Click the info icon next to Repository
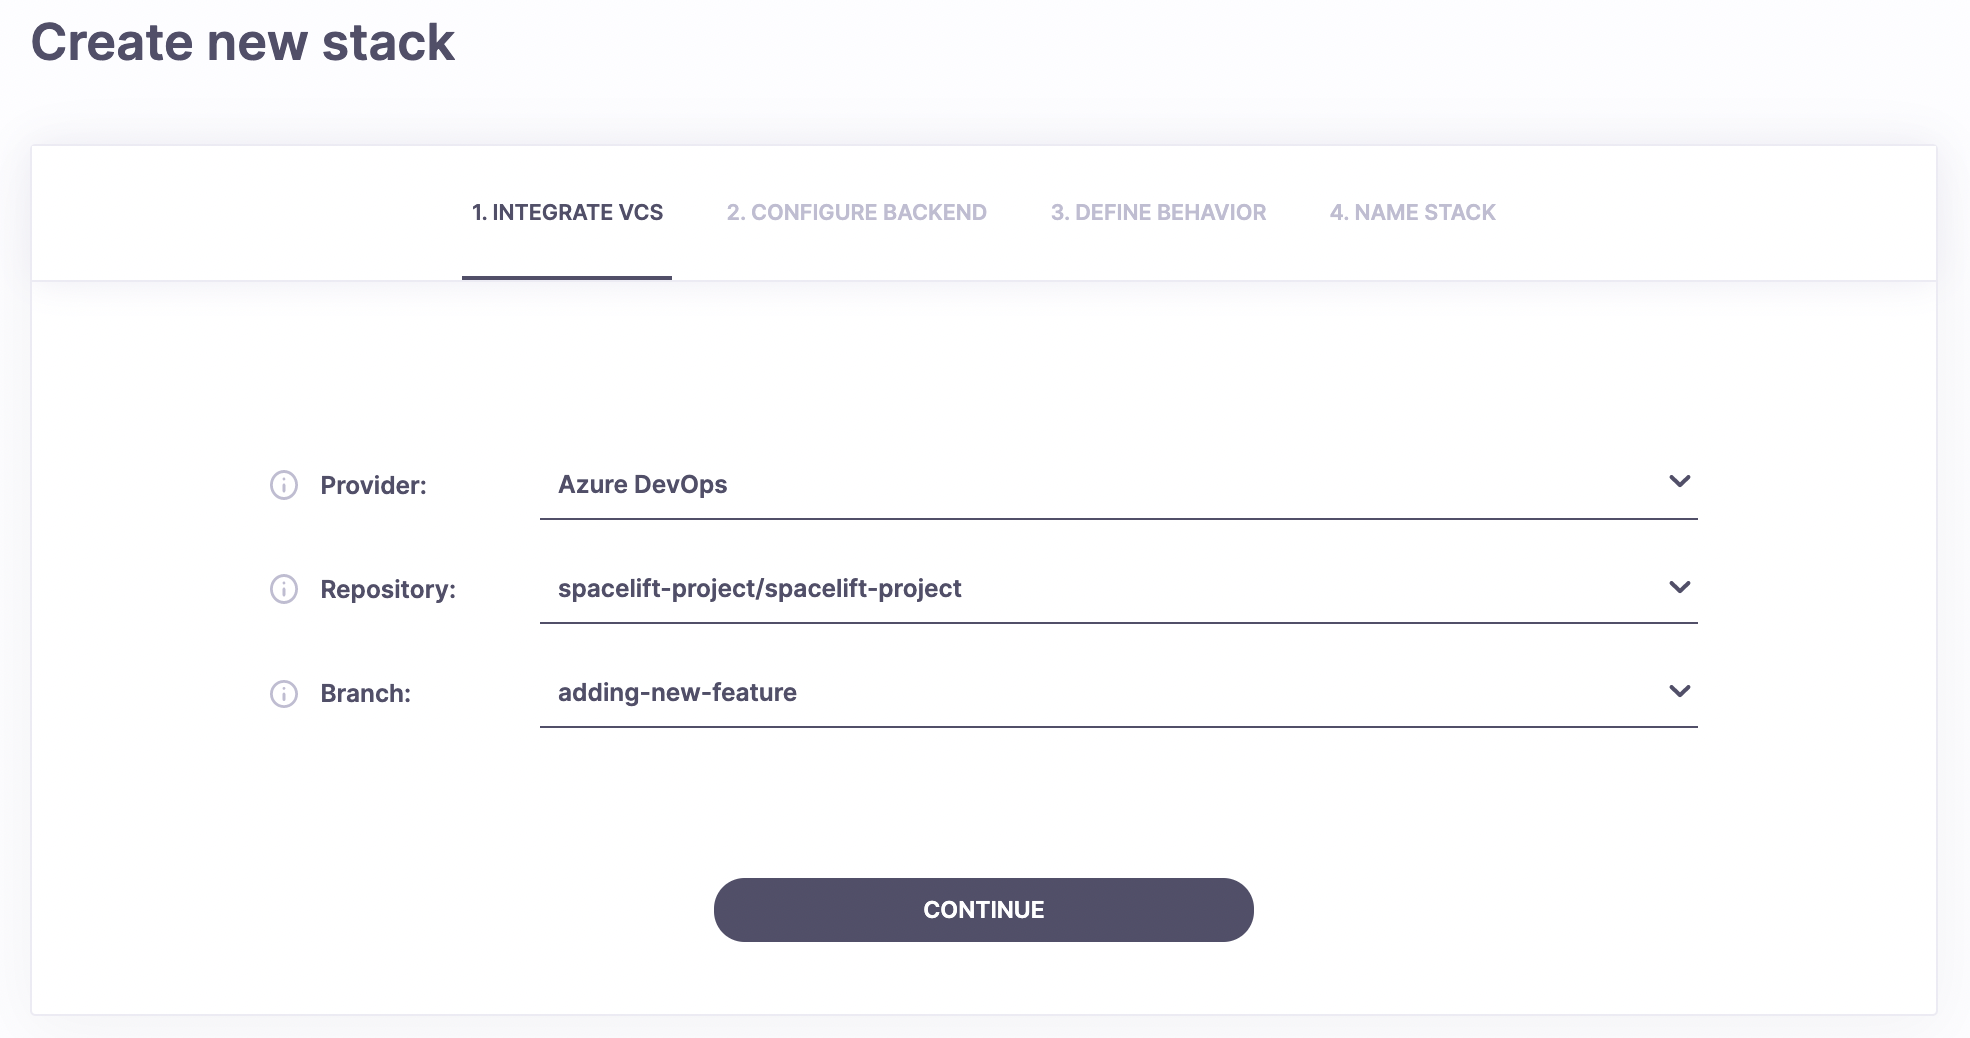Viewport: 1970px width, 1038px height. (x=283, y=590)
